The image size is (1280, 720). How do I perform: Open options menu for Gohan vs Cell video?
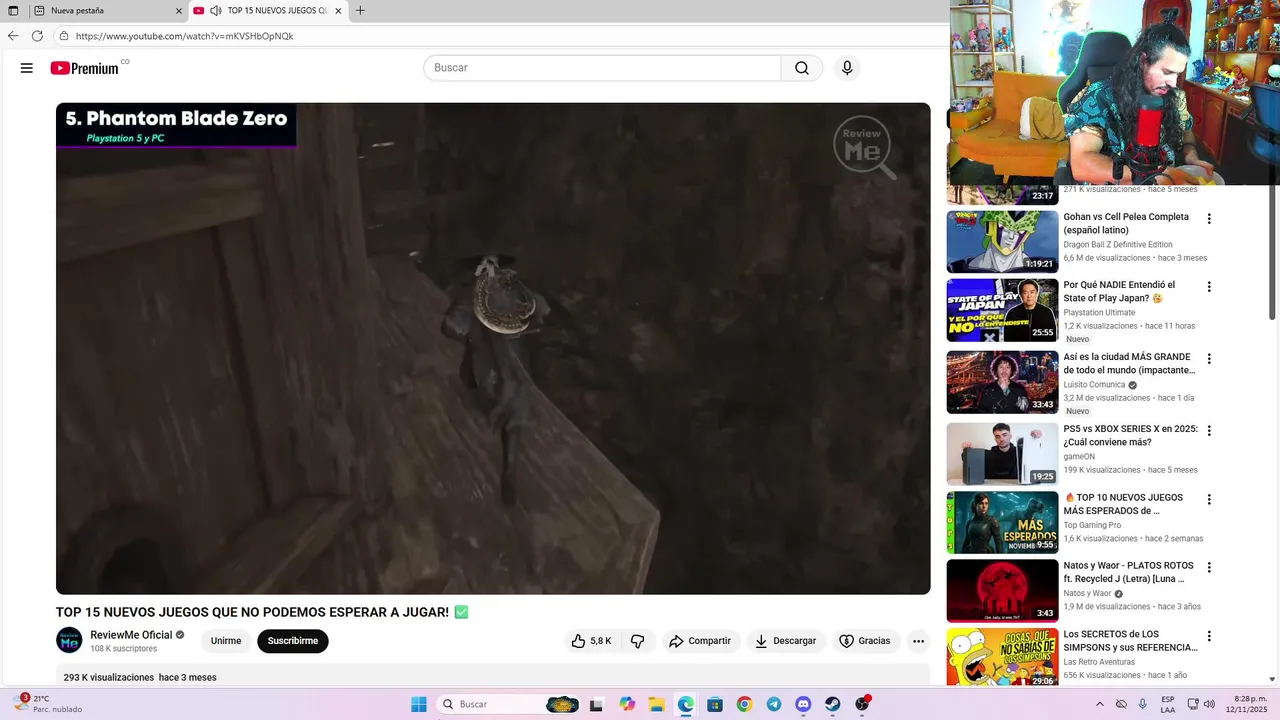coord(1209,219)
